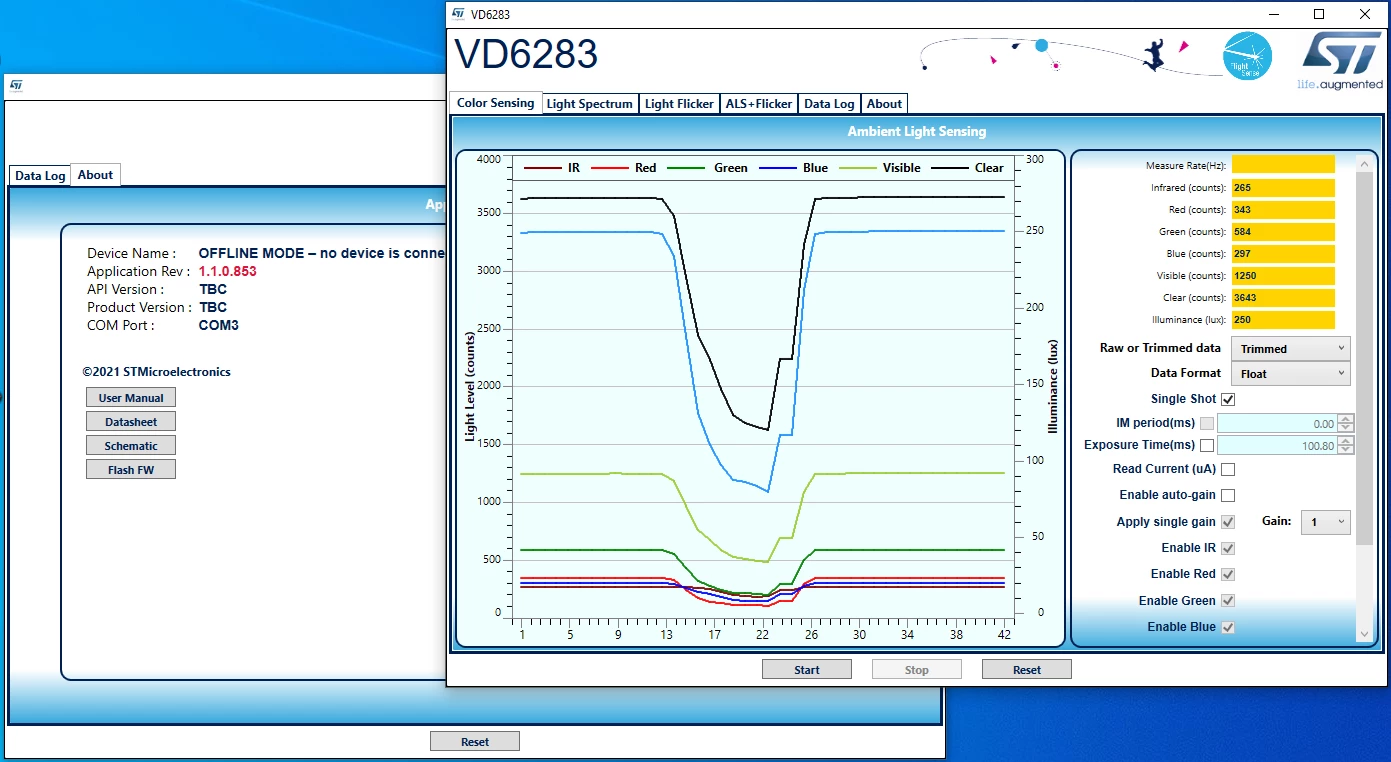Click the Visible counts value 1250
The image size is (1391, 762).
tap(1283, 275)
